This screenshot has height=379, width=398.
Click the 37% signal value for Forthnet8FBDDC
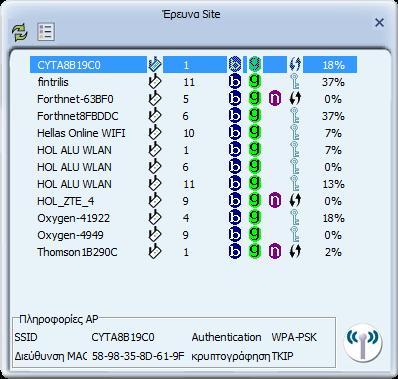(x=333, y=116)
